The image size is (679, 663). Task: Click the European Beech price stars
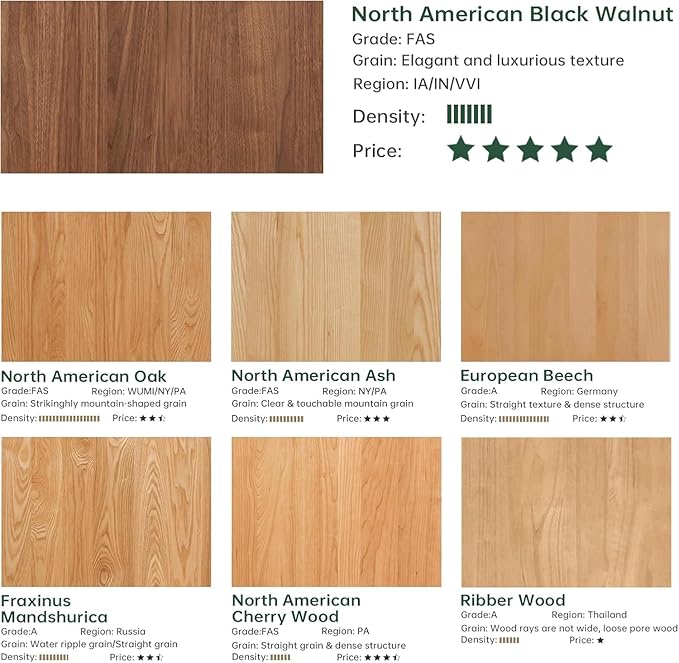tap(613, 419)
